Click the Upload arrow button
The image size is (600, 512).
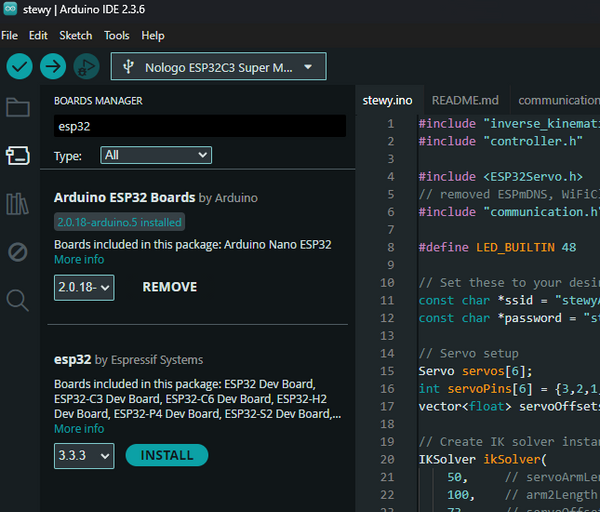(x=53, y=67)
